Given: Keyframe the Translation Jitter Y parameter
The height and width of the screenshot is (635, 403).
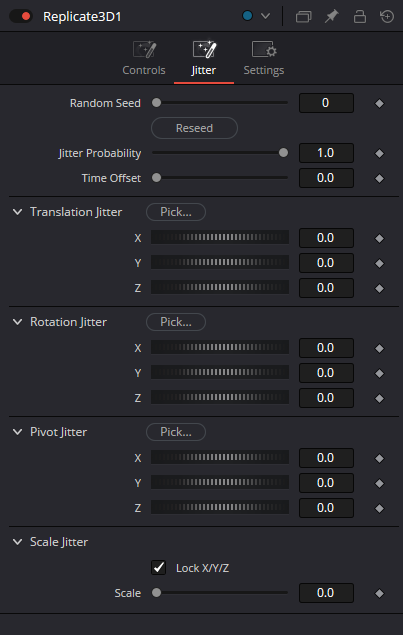Looking at the screenshot, I should 380,264.
